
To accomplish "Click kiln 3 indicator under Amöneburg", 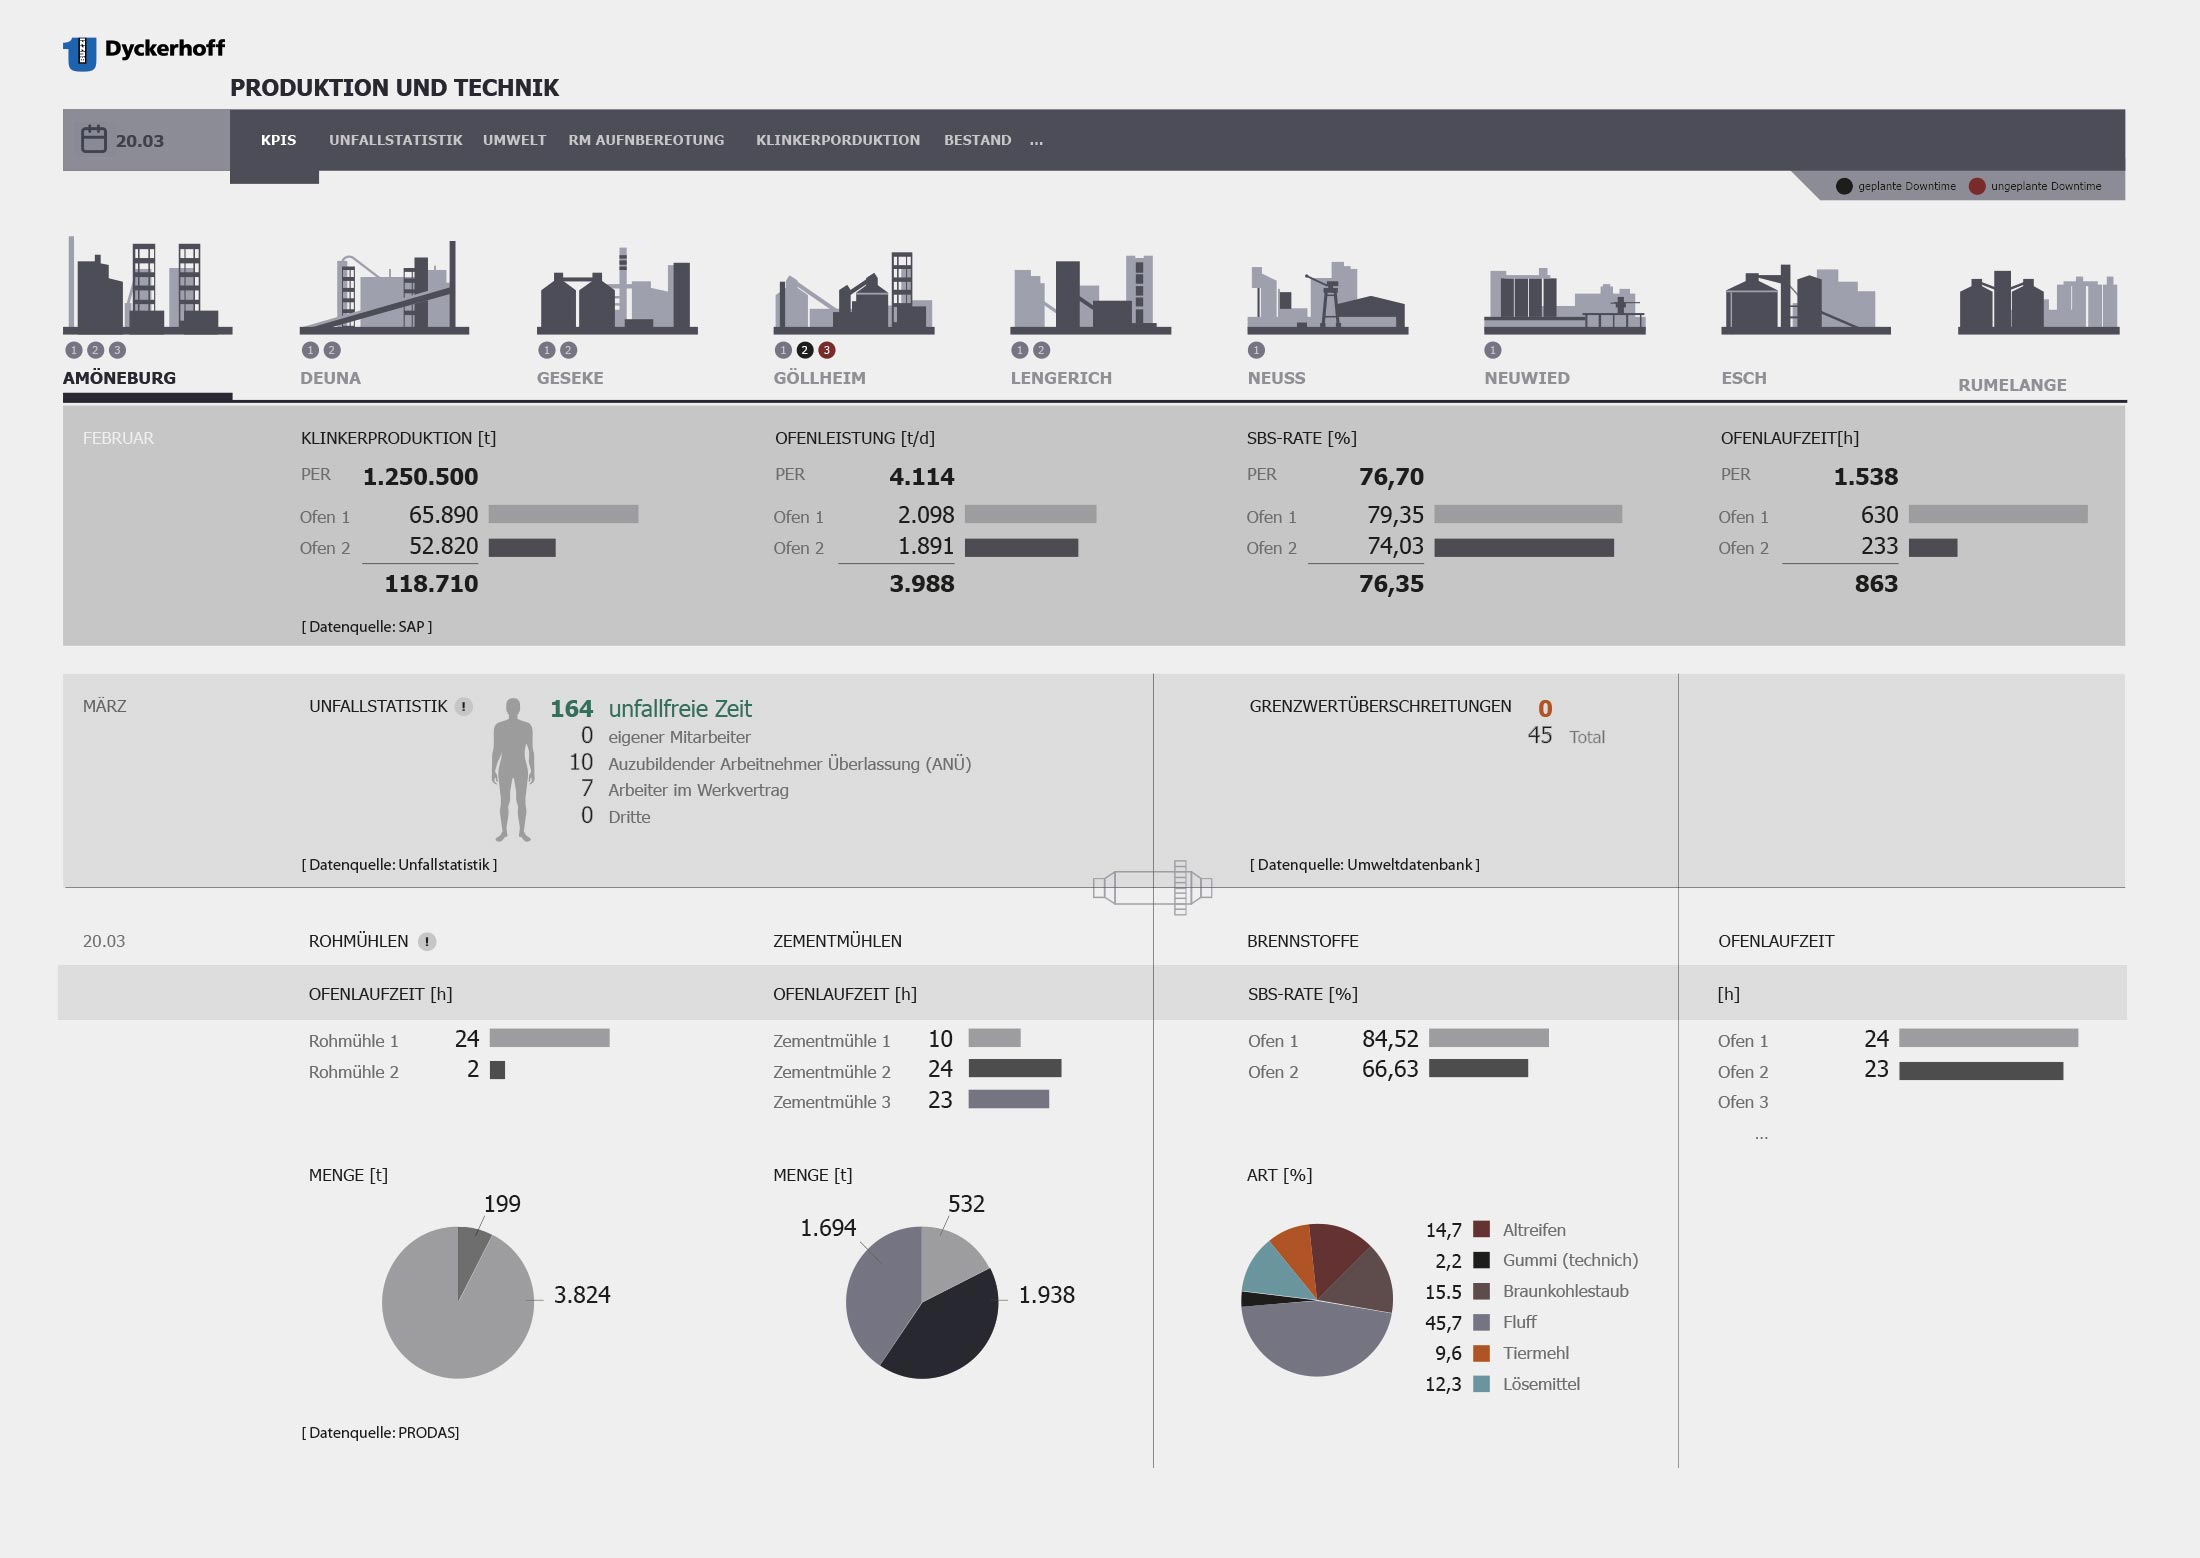I will [117, 350].
